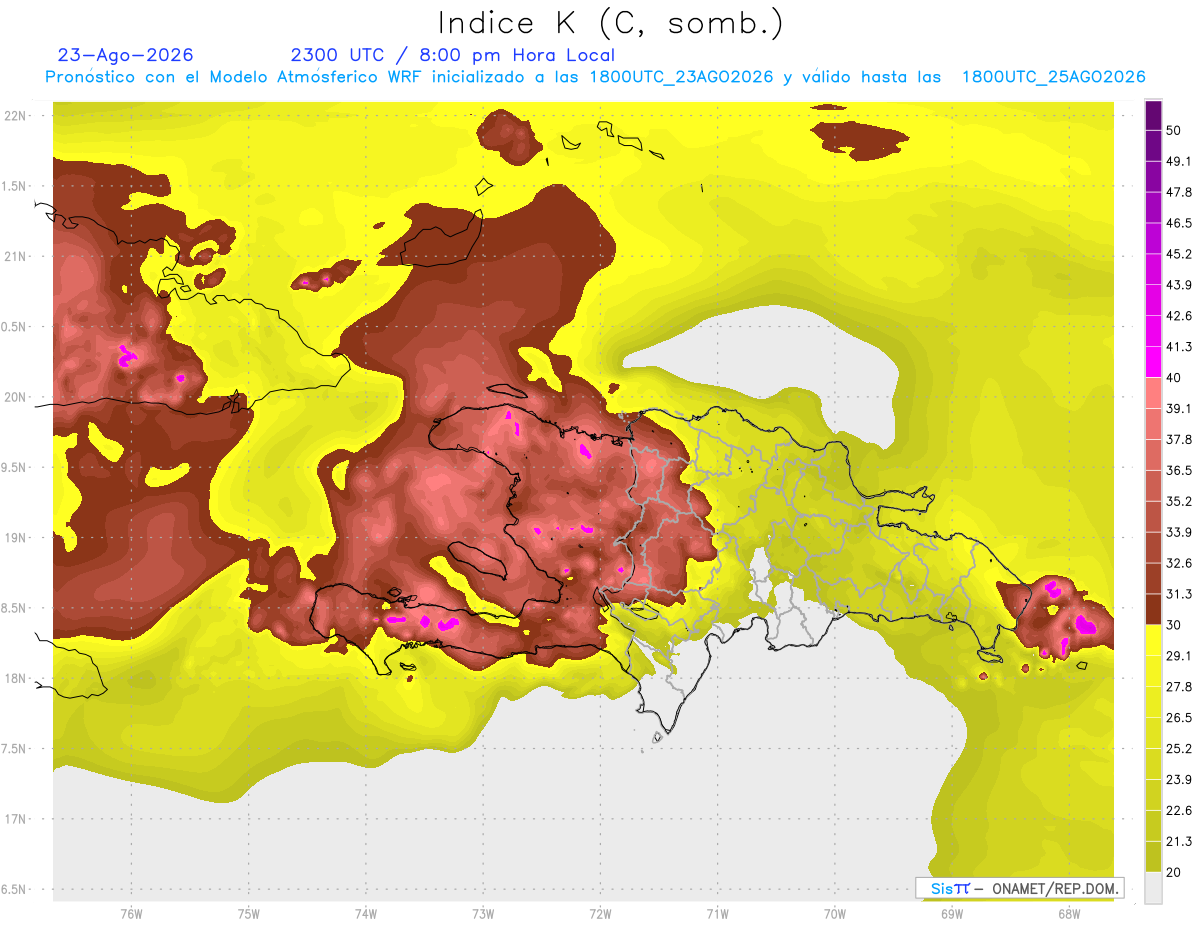Click colorbar value "26.5"
Viewport: 1200px width, 927px height.
click(1179, 718)
